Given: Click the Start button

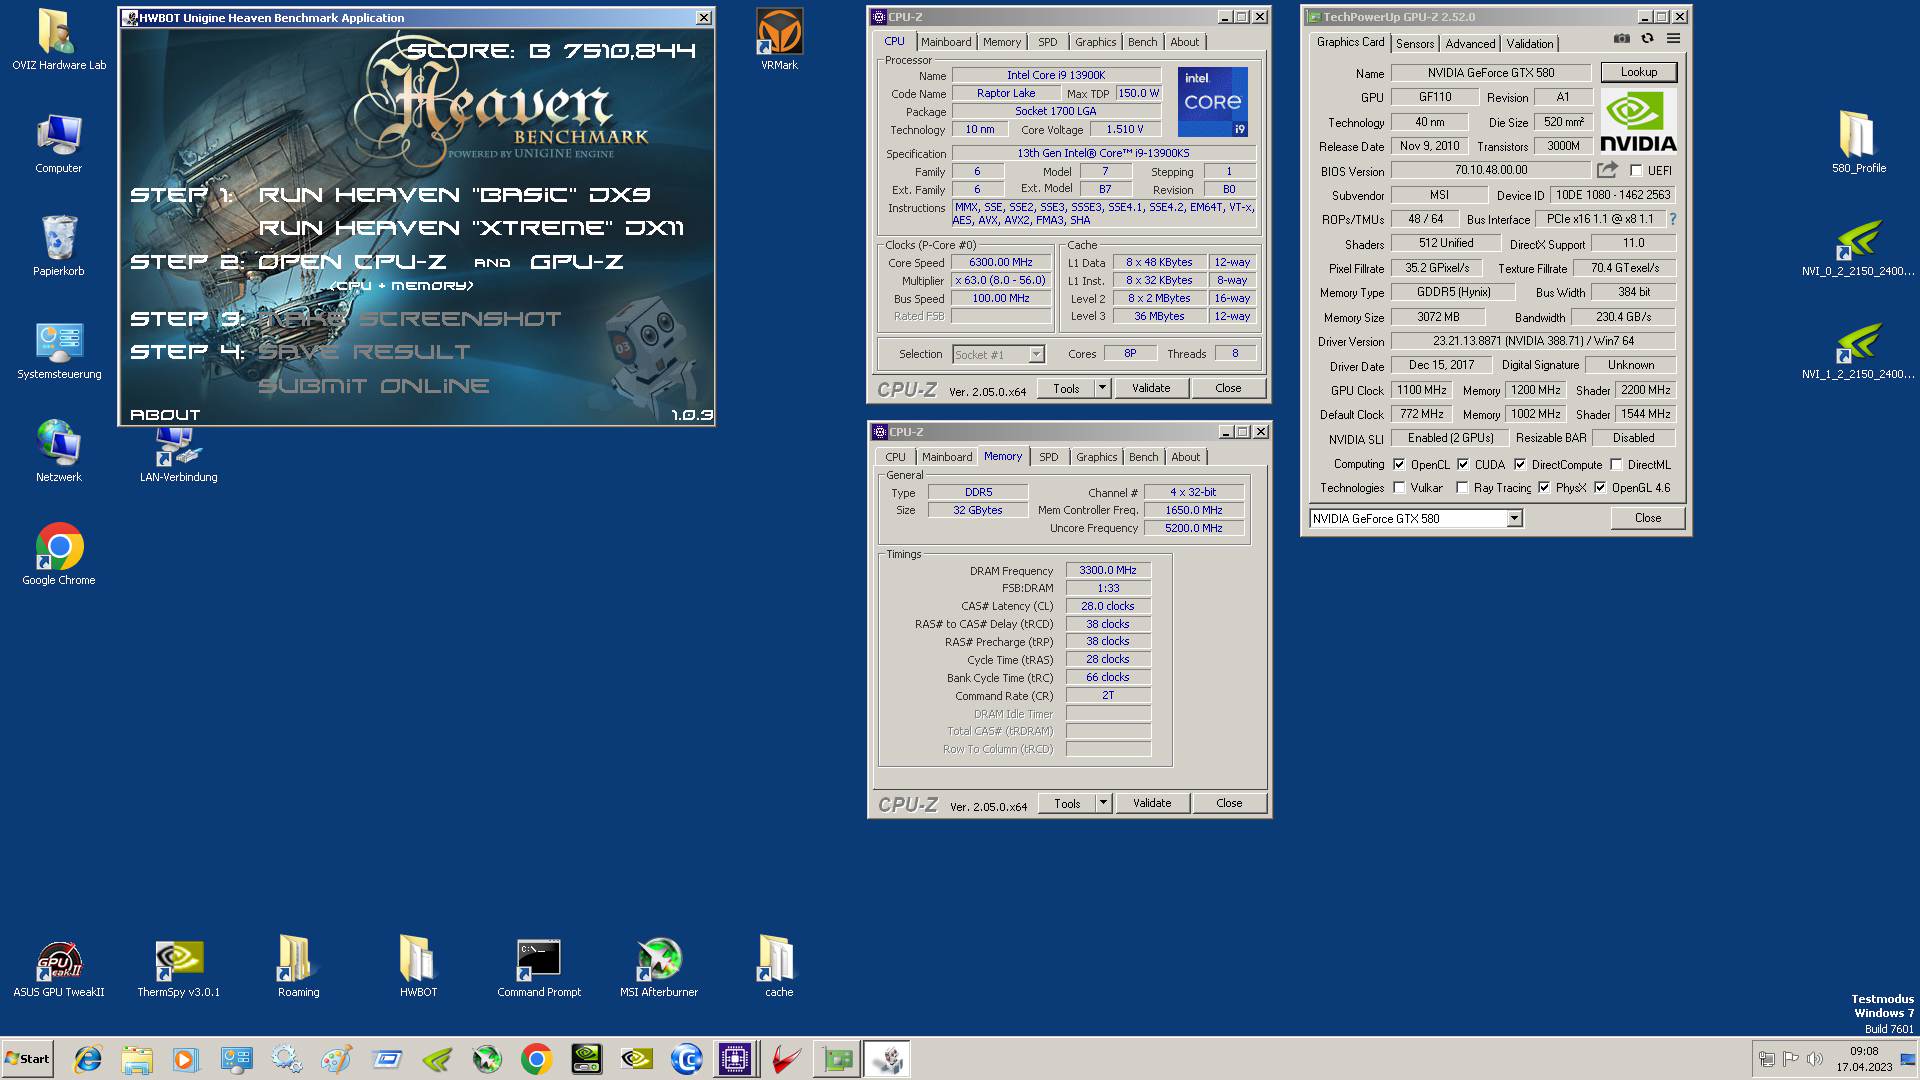Looking at the screenshot, I should click(27, 1059).
